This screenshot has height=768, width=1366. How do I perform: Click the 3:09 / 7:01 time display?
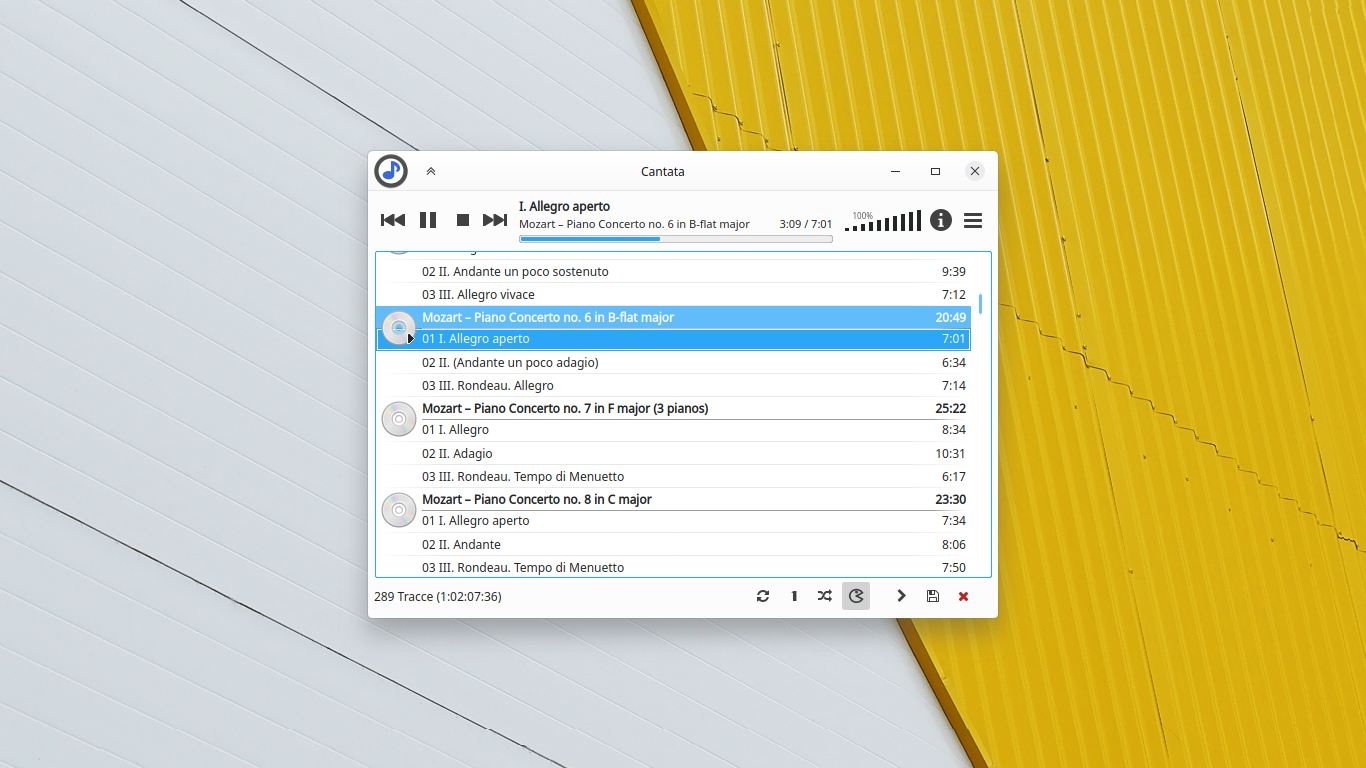point(805,224)
